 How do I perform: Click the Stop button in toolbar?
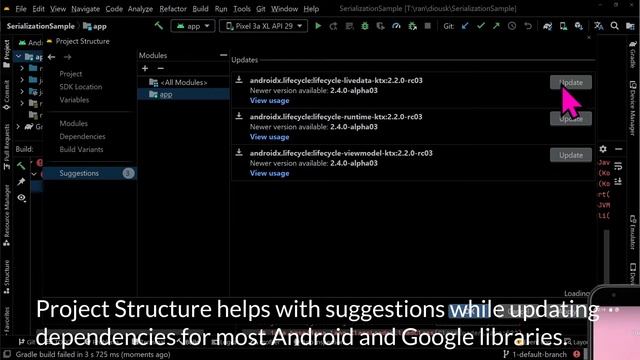(x=427, y=26)
